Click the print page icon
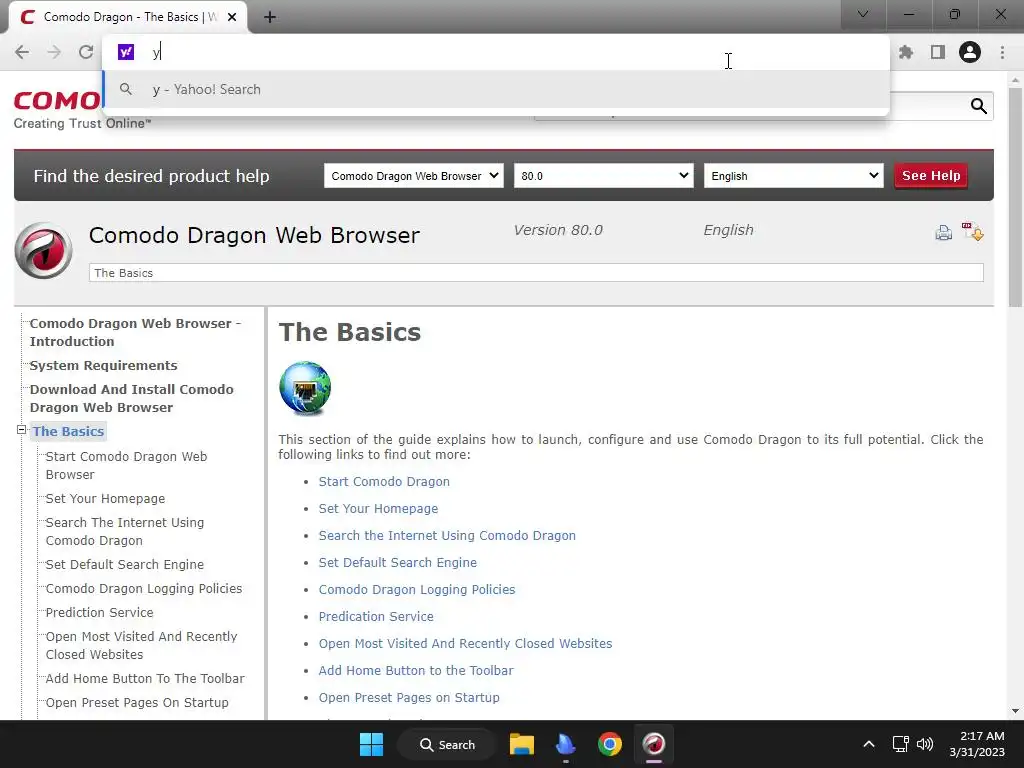Screen dimensions: 1024x768 tap(944, 232)
